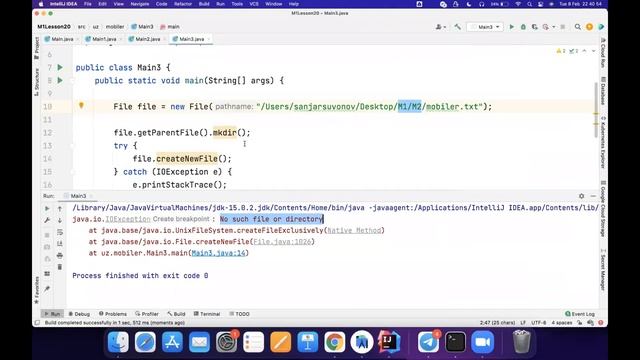The height and width of the screenshot is (360, 640).
Task: Click the Print icon in the Run panel
Action: (60, 256)
